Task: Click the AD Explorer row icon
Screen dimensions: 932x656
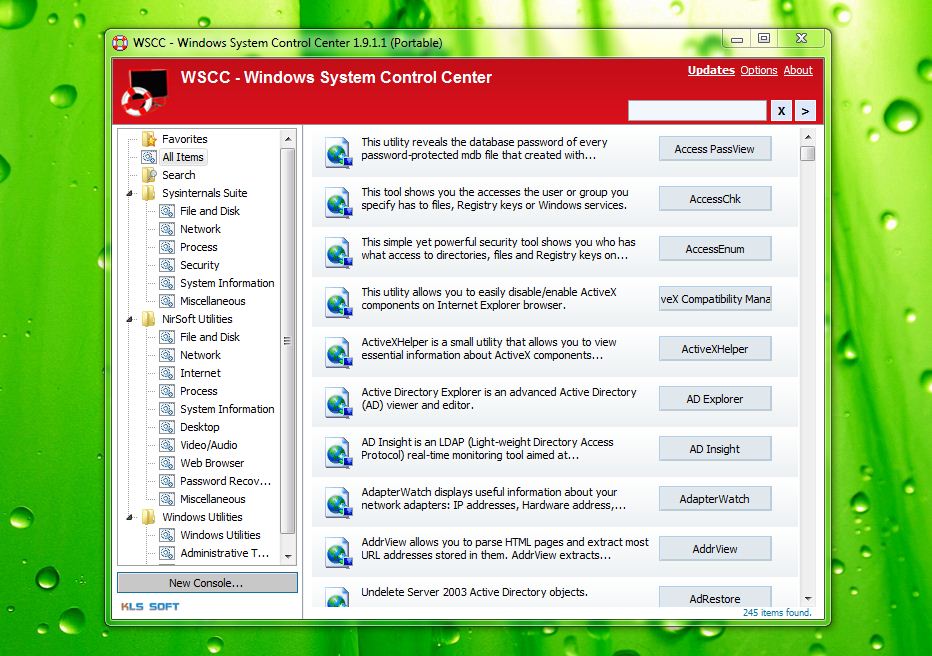Action: (x=339, y=403)
